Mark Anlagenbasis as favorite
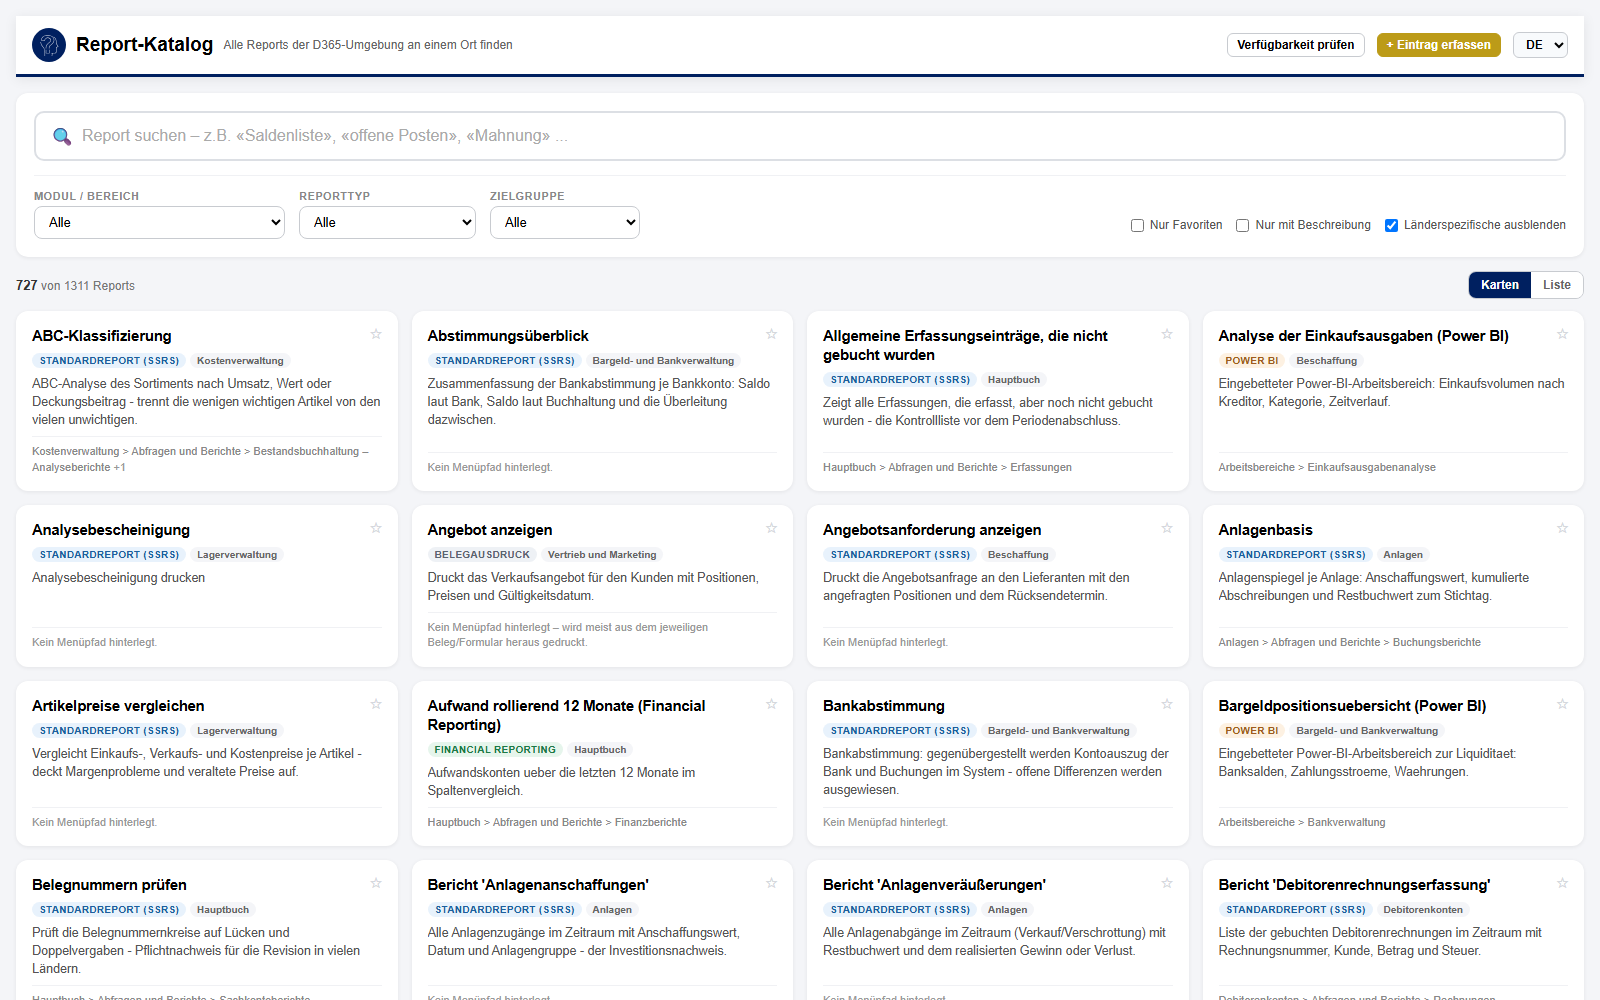Image resolution: width=1600 pixels, height=1000 pixels. point(1562,528)
